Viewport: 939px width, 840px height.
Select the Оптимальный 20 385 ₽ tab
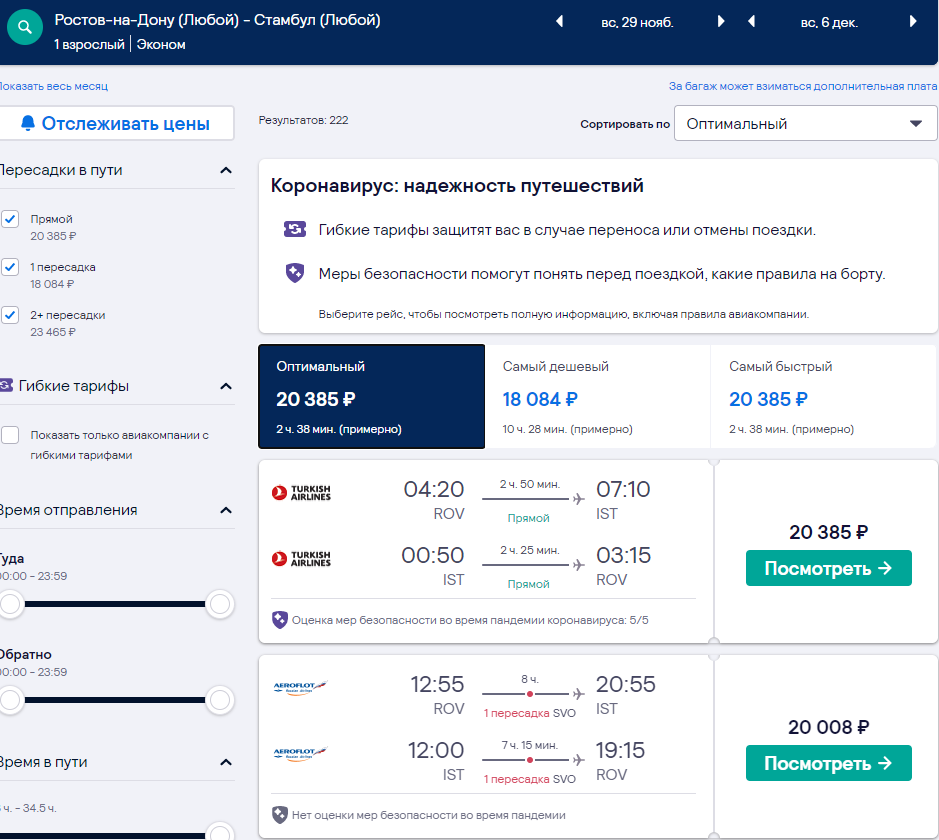click(371, 396)
